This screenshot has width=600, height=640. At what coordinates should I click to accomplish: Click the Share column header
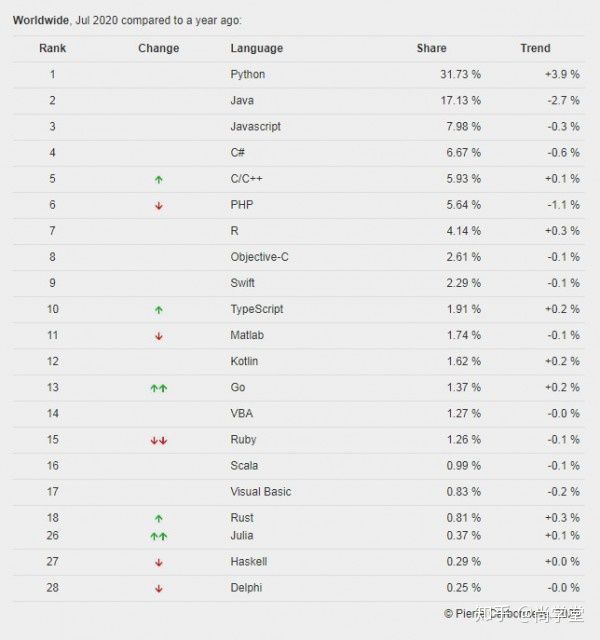431,48
